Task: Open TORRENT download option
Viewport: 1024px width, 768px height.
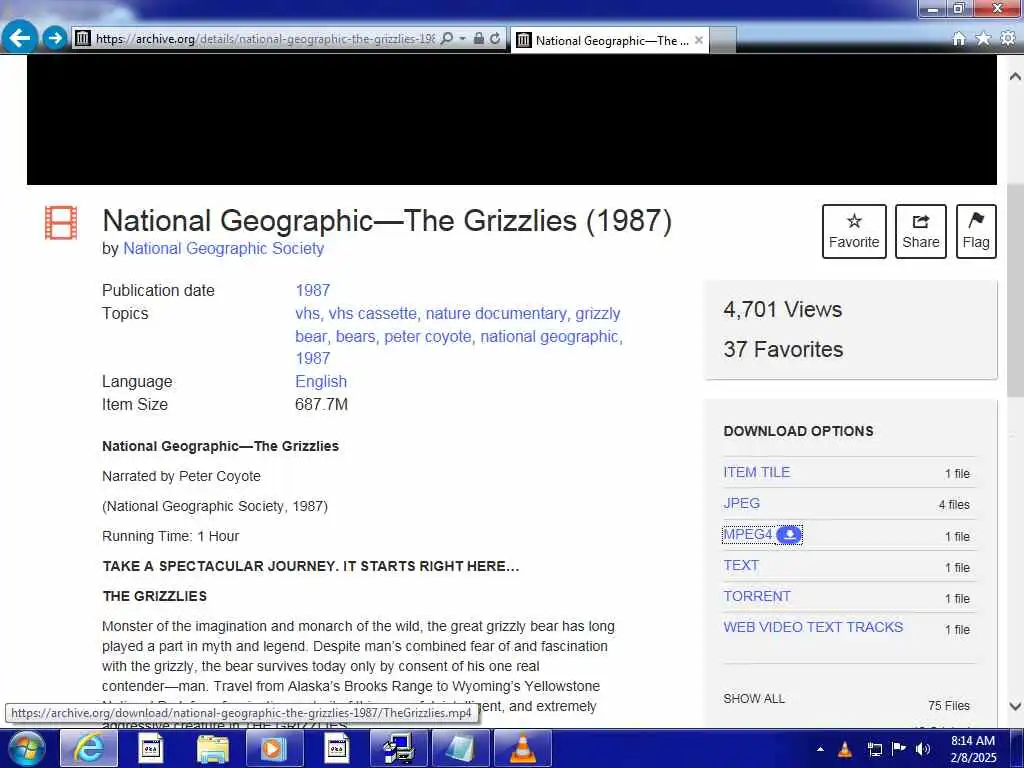Action: pyautogui.click(x=757, y=597)
